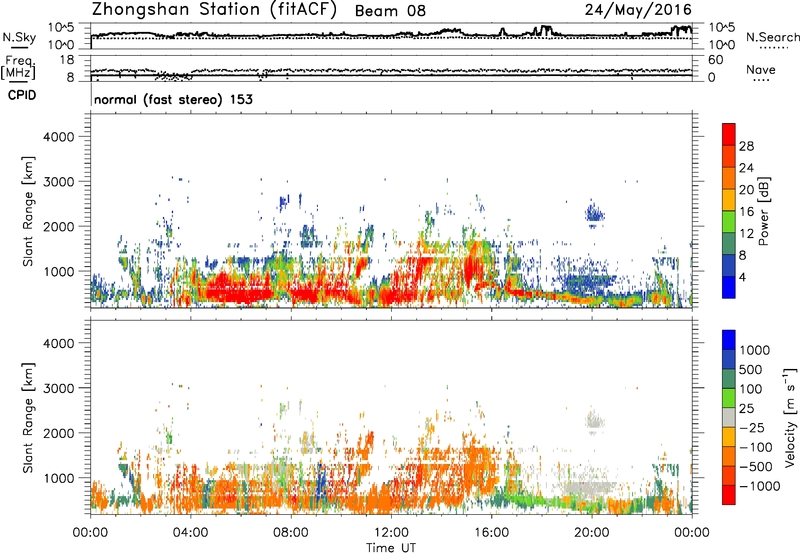Click the '-1000' velocity colorbar tick

tap(760, 486)
